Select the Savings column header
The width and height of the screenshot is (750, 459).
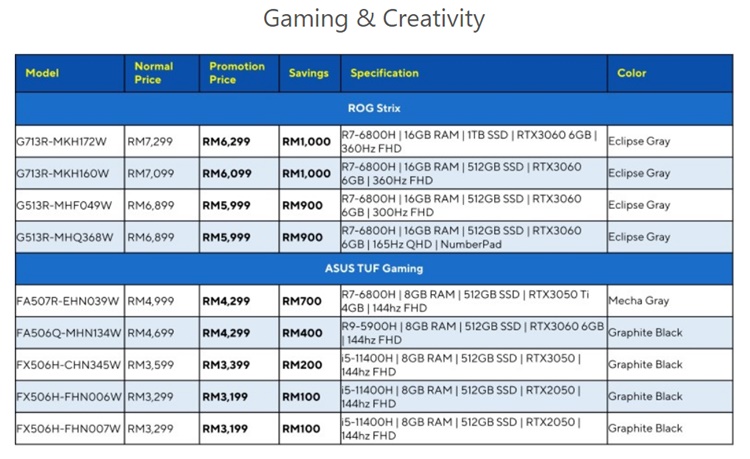(x=309, y=73)
